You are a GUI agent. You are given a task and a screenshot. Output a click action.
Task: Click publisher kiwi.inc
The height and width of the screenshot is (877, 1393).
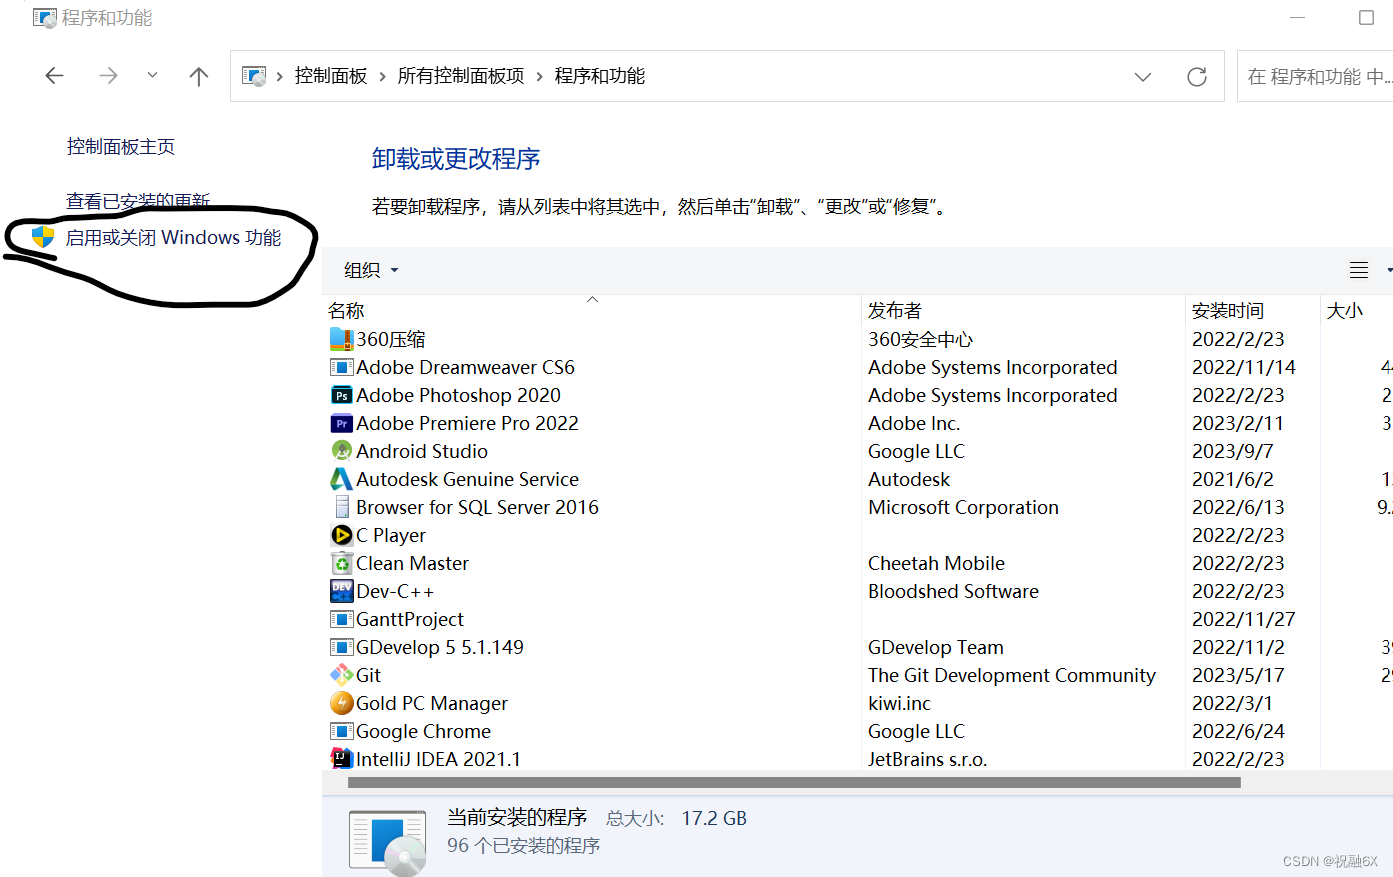pyautogui.click(x=899, y=703)
